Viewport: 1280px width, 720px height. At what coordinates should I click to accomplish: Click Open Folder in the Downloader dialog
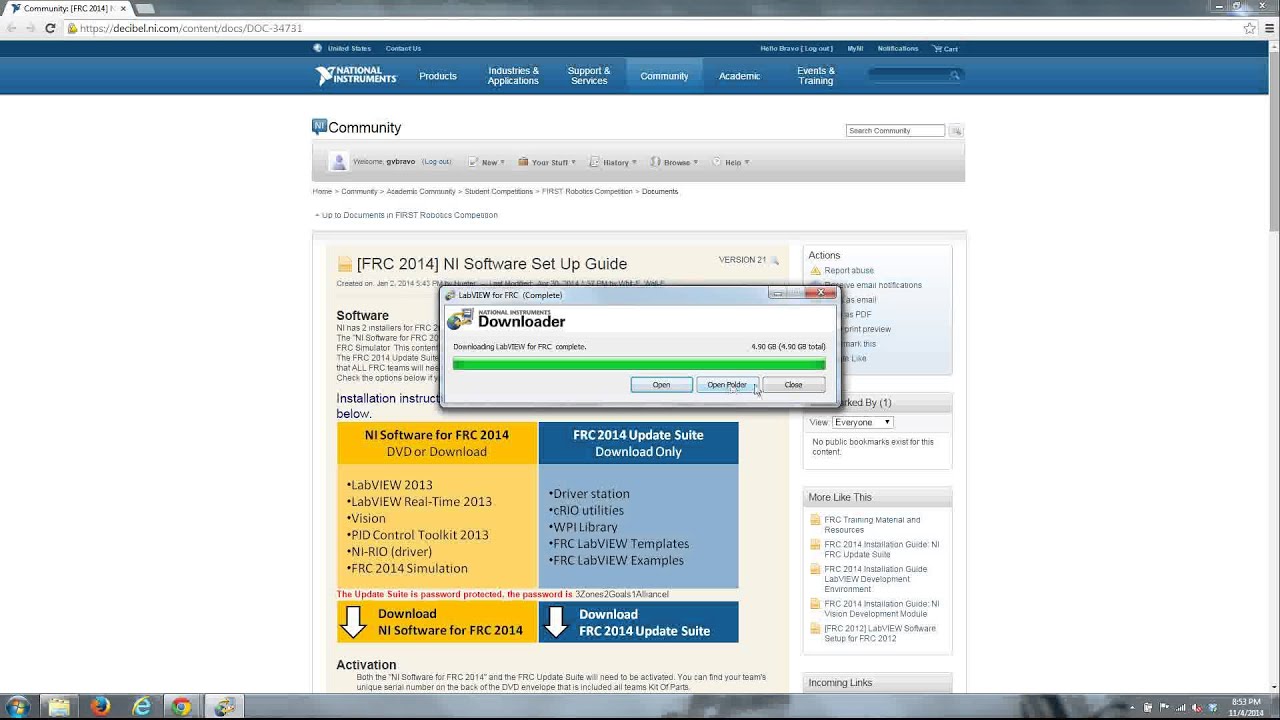[x=727, y=385]
